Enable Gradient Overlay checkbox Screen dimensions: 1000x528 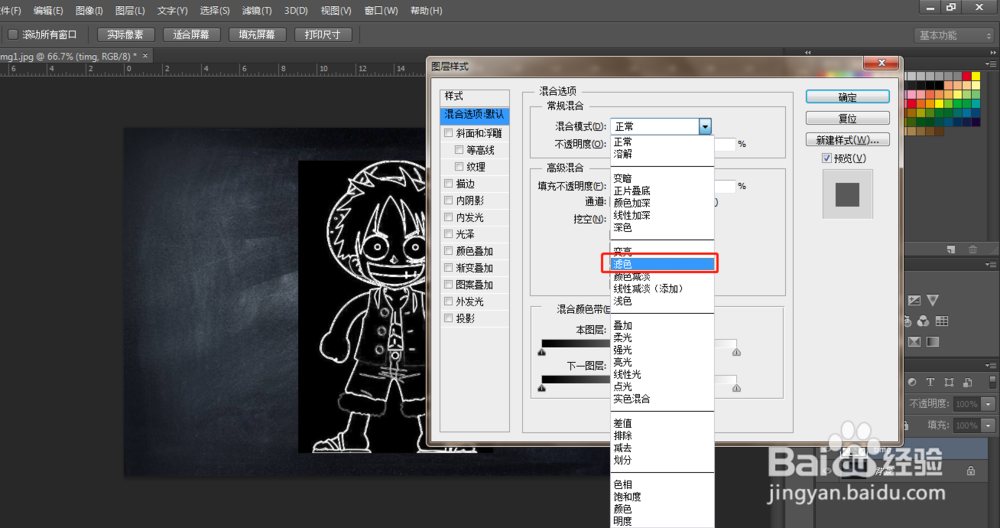pos(448,268)
